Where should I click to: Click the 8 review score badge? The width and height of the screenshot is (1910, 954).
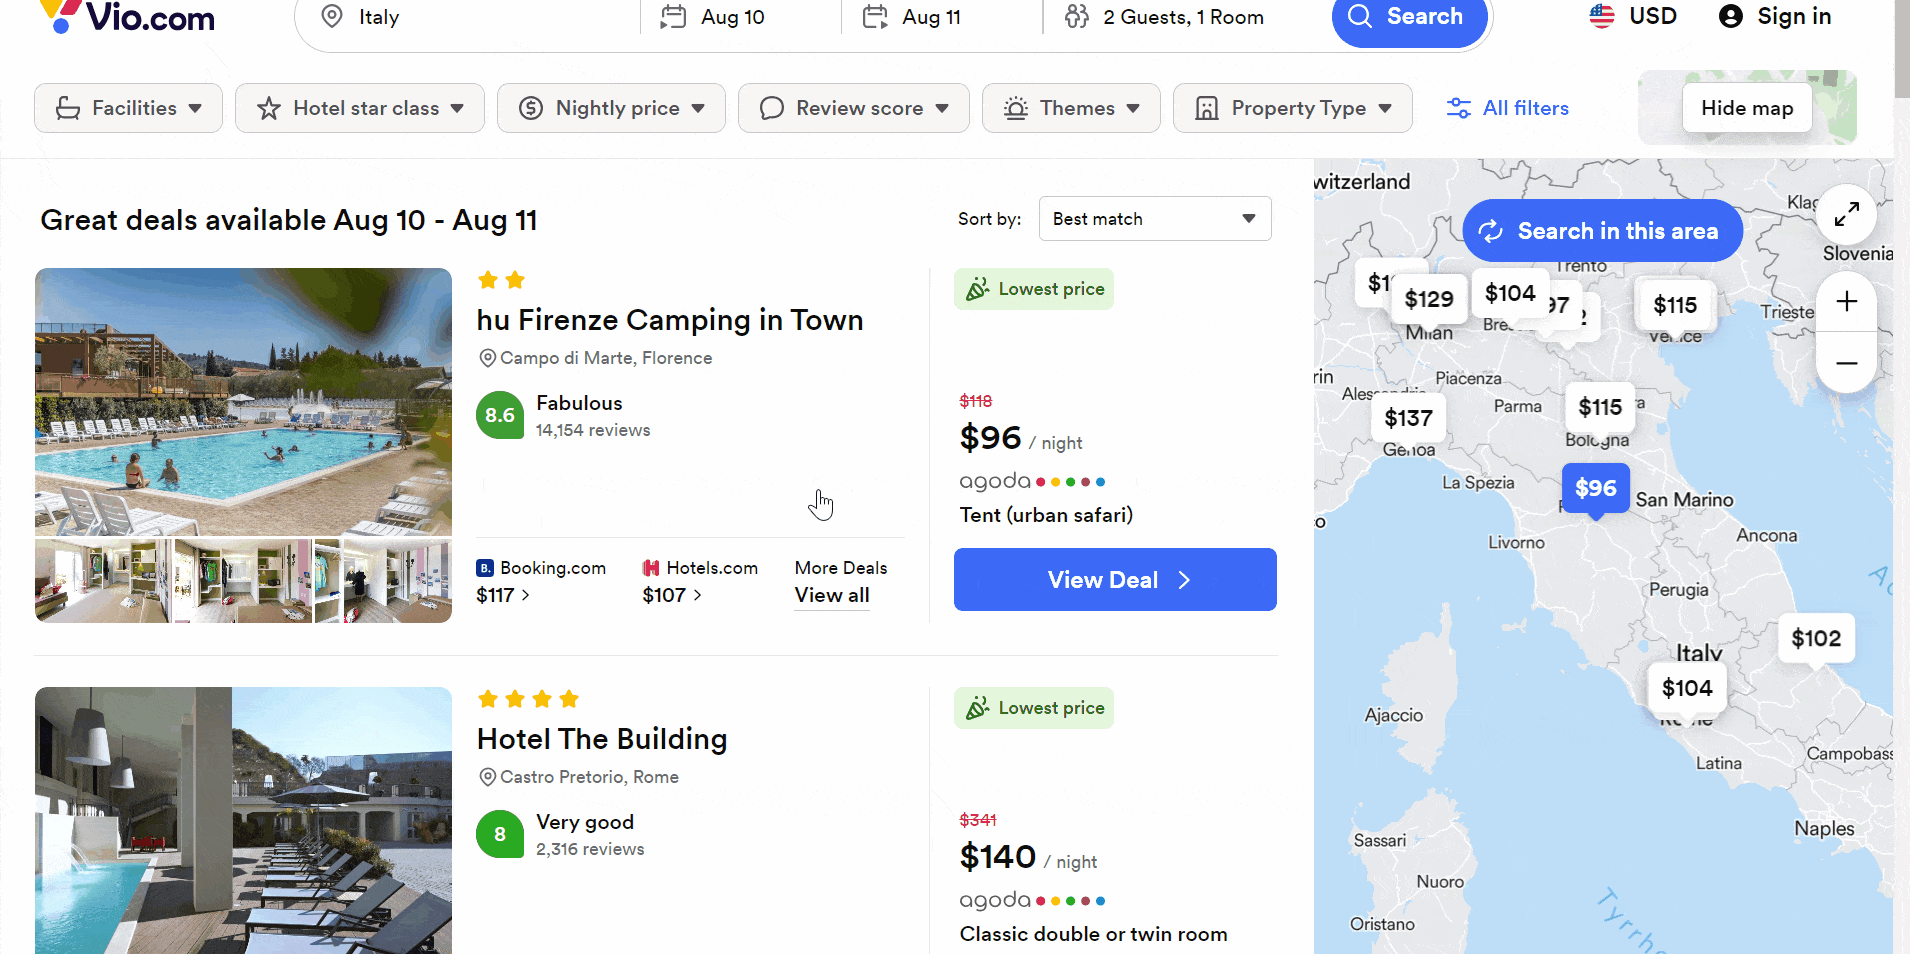coord(500,834)
